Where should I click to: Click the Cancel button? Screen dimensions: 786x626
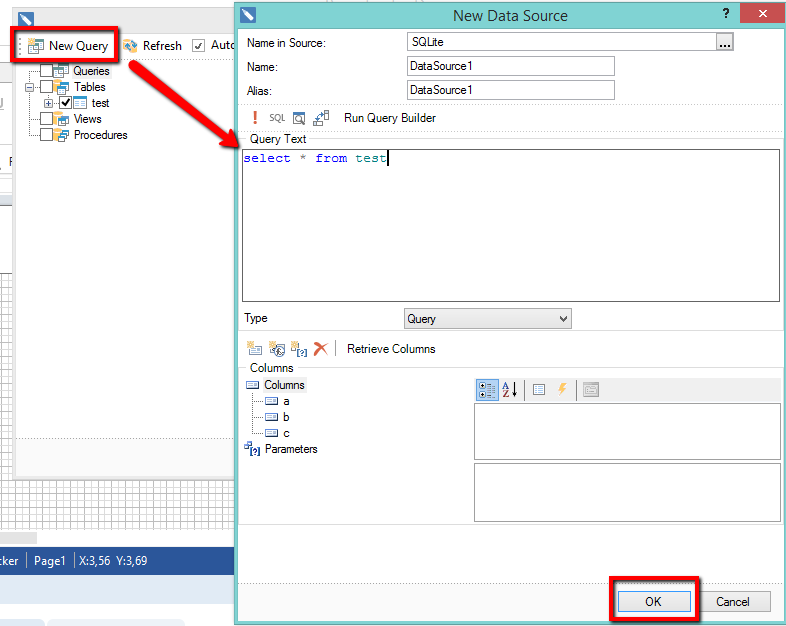pos(732,601)
